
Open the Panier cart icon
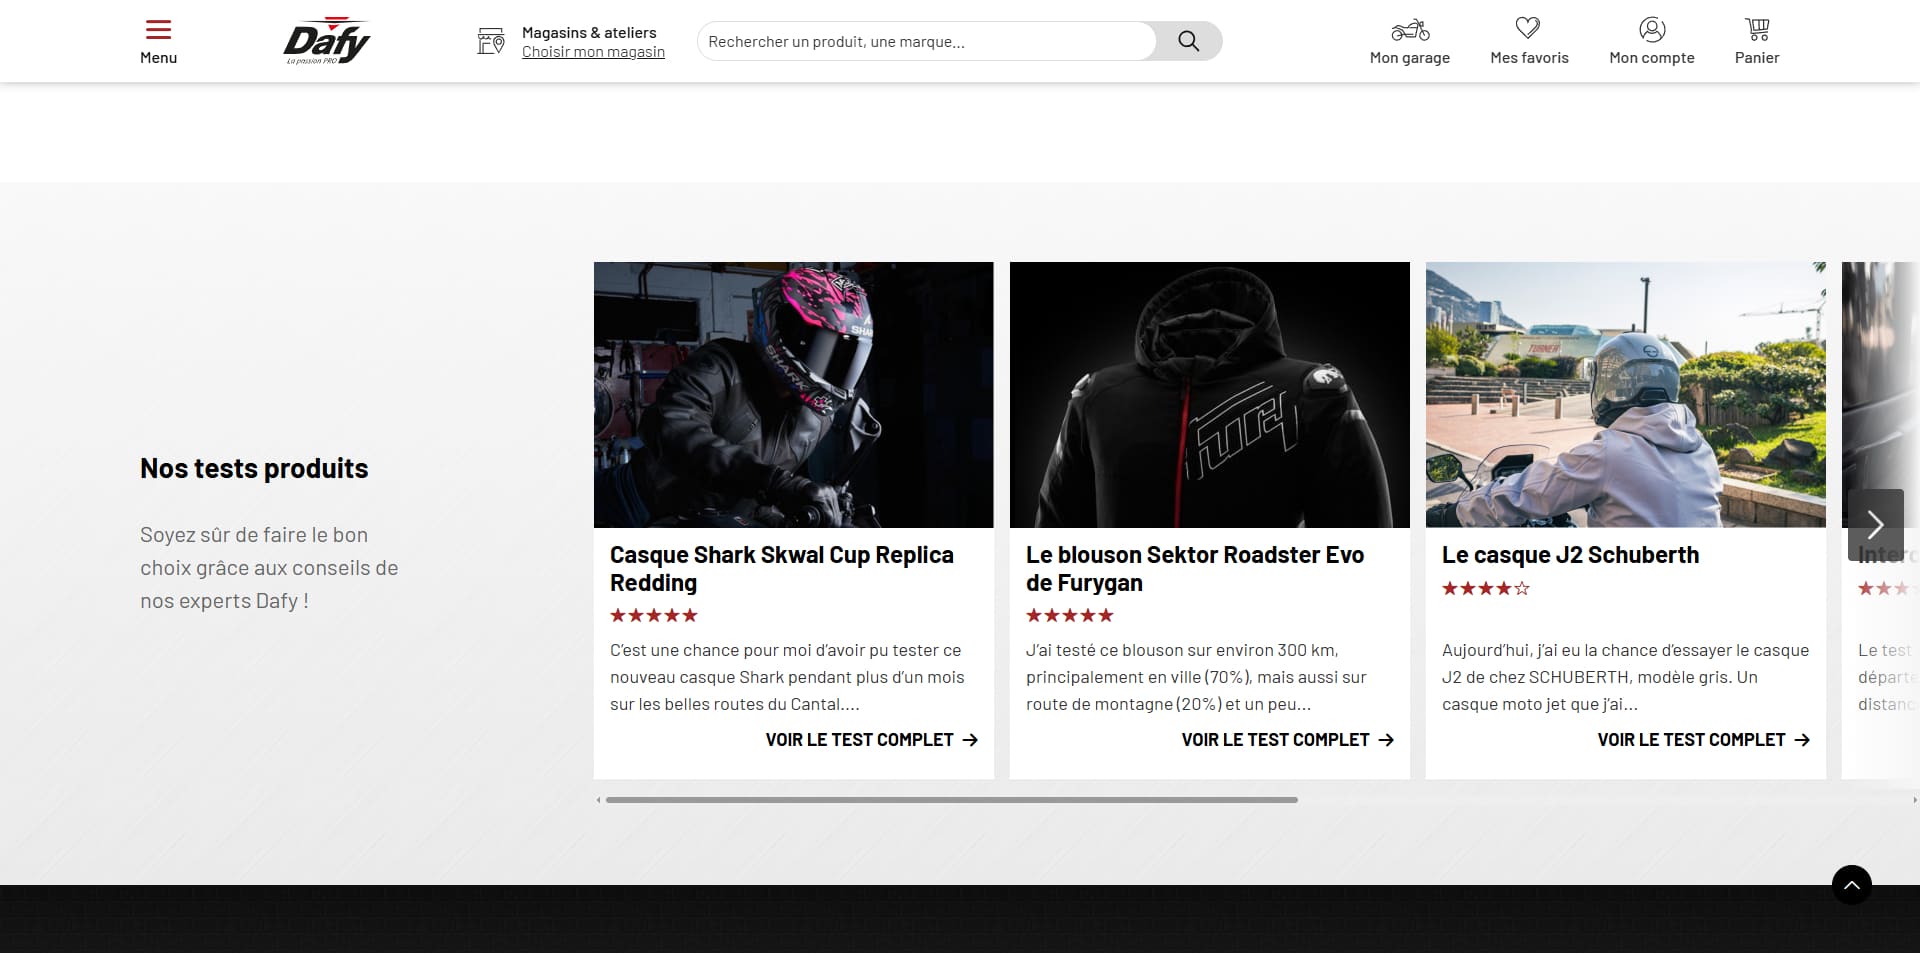point(1757,29)
